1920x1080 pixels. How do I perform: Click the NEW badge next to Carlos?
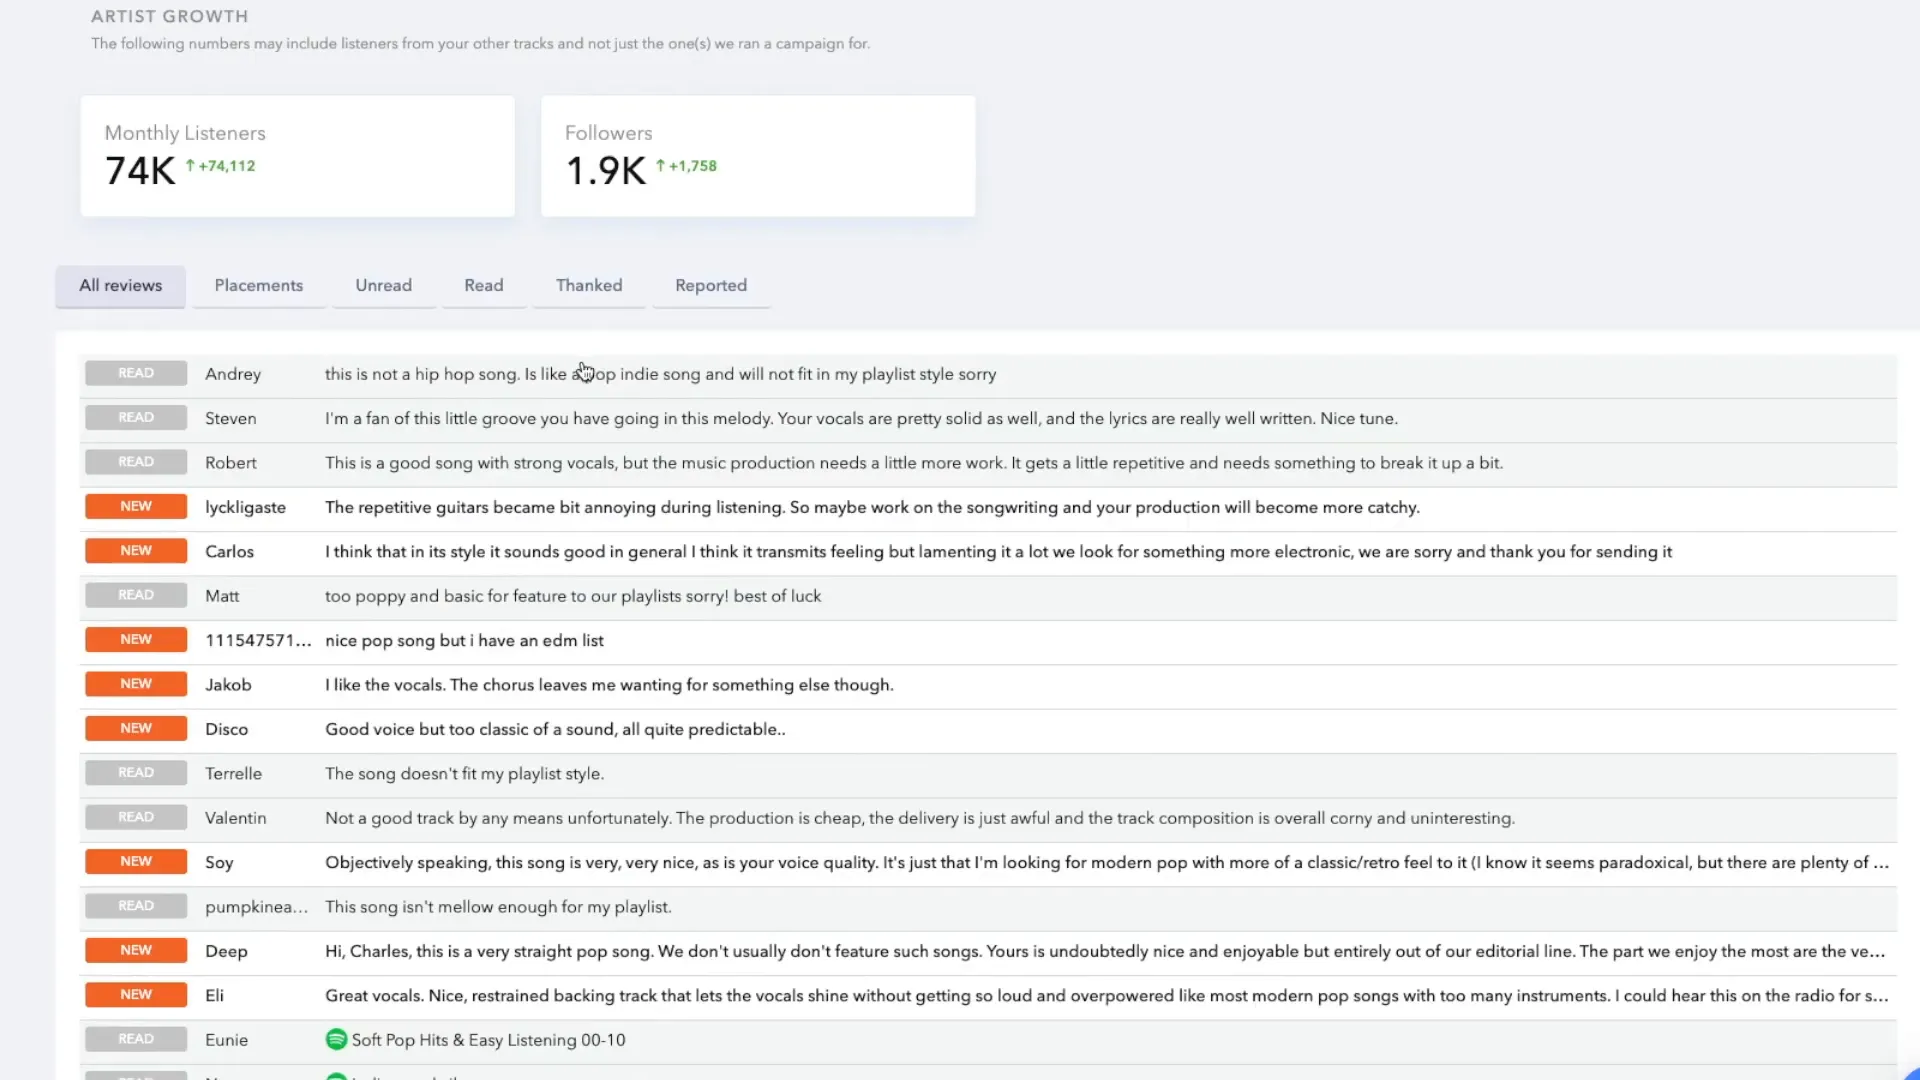coord(136,551)
